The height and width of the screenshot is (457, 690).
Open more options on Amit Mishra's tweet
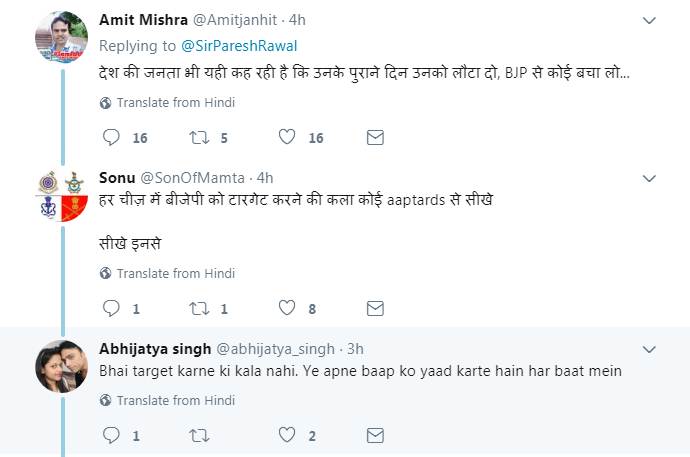pyautogui.click(x=649, y=20)
